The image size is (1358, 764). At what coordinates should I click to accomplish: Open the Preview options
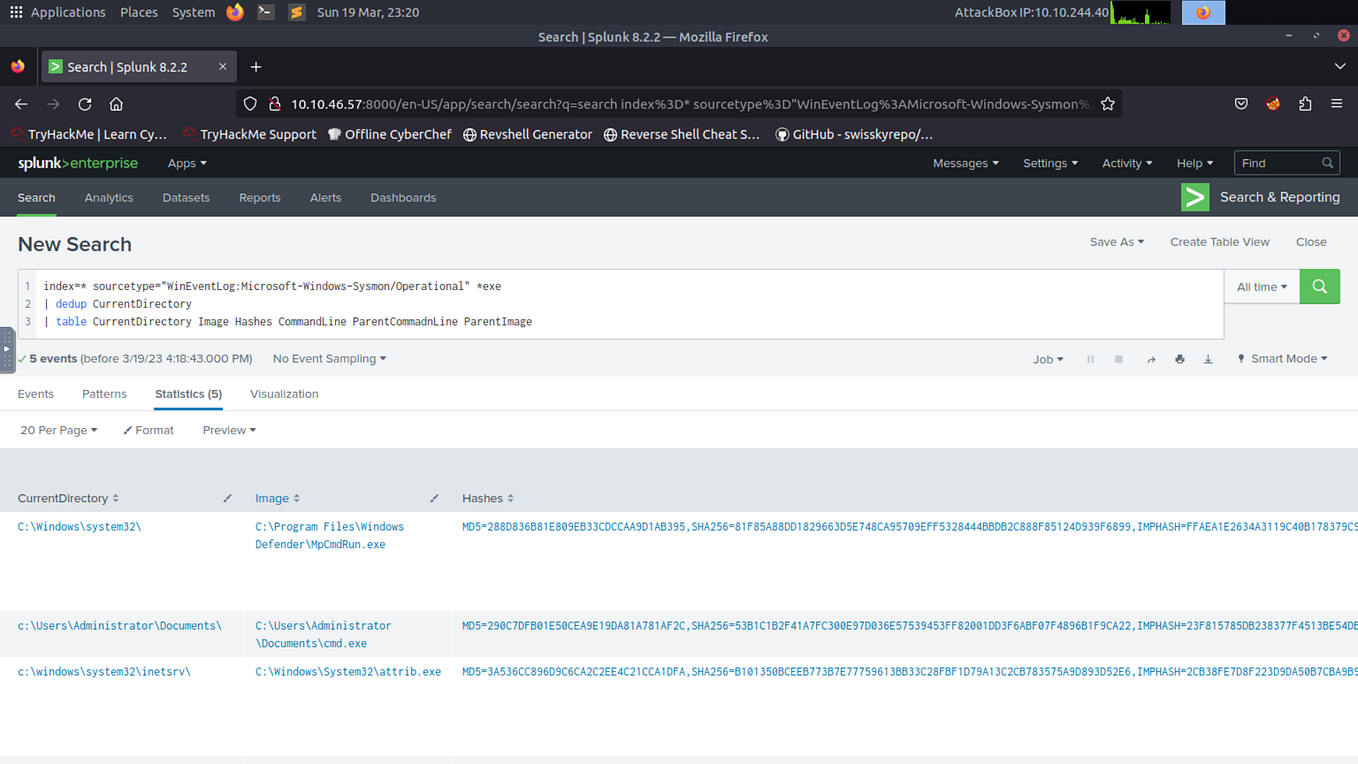tap(228, 430)
